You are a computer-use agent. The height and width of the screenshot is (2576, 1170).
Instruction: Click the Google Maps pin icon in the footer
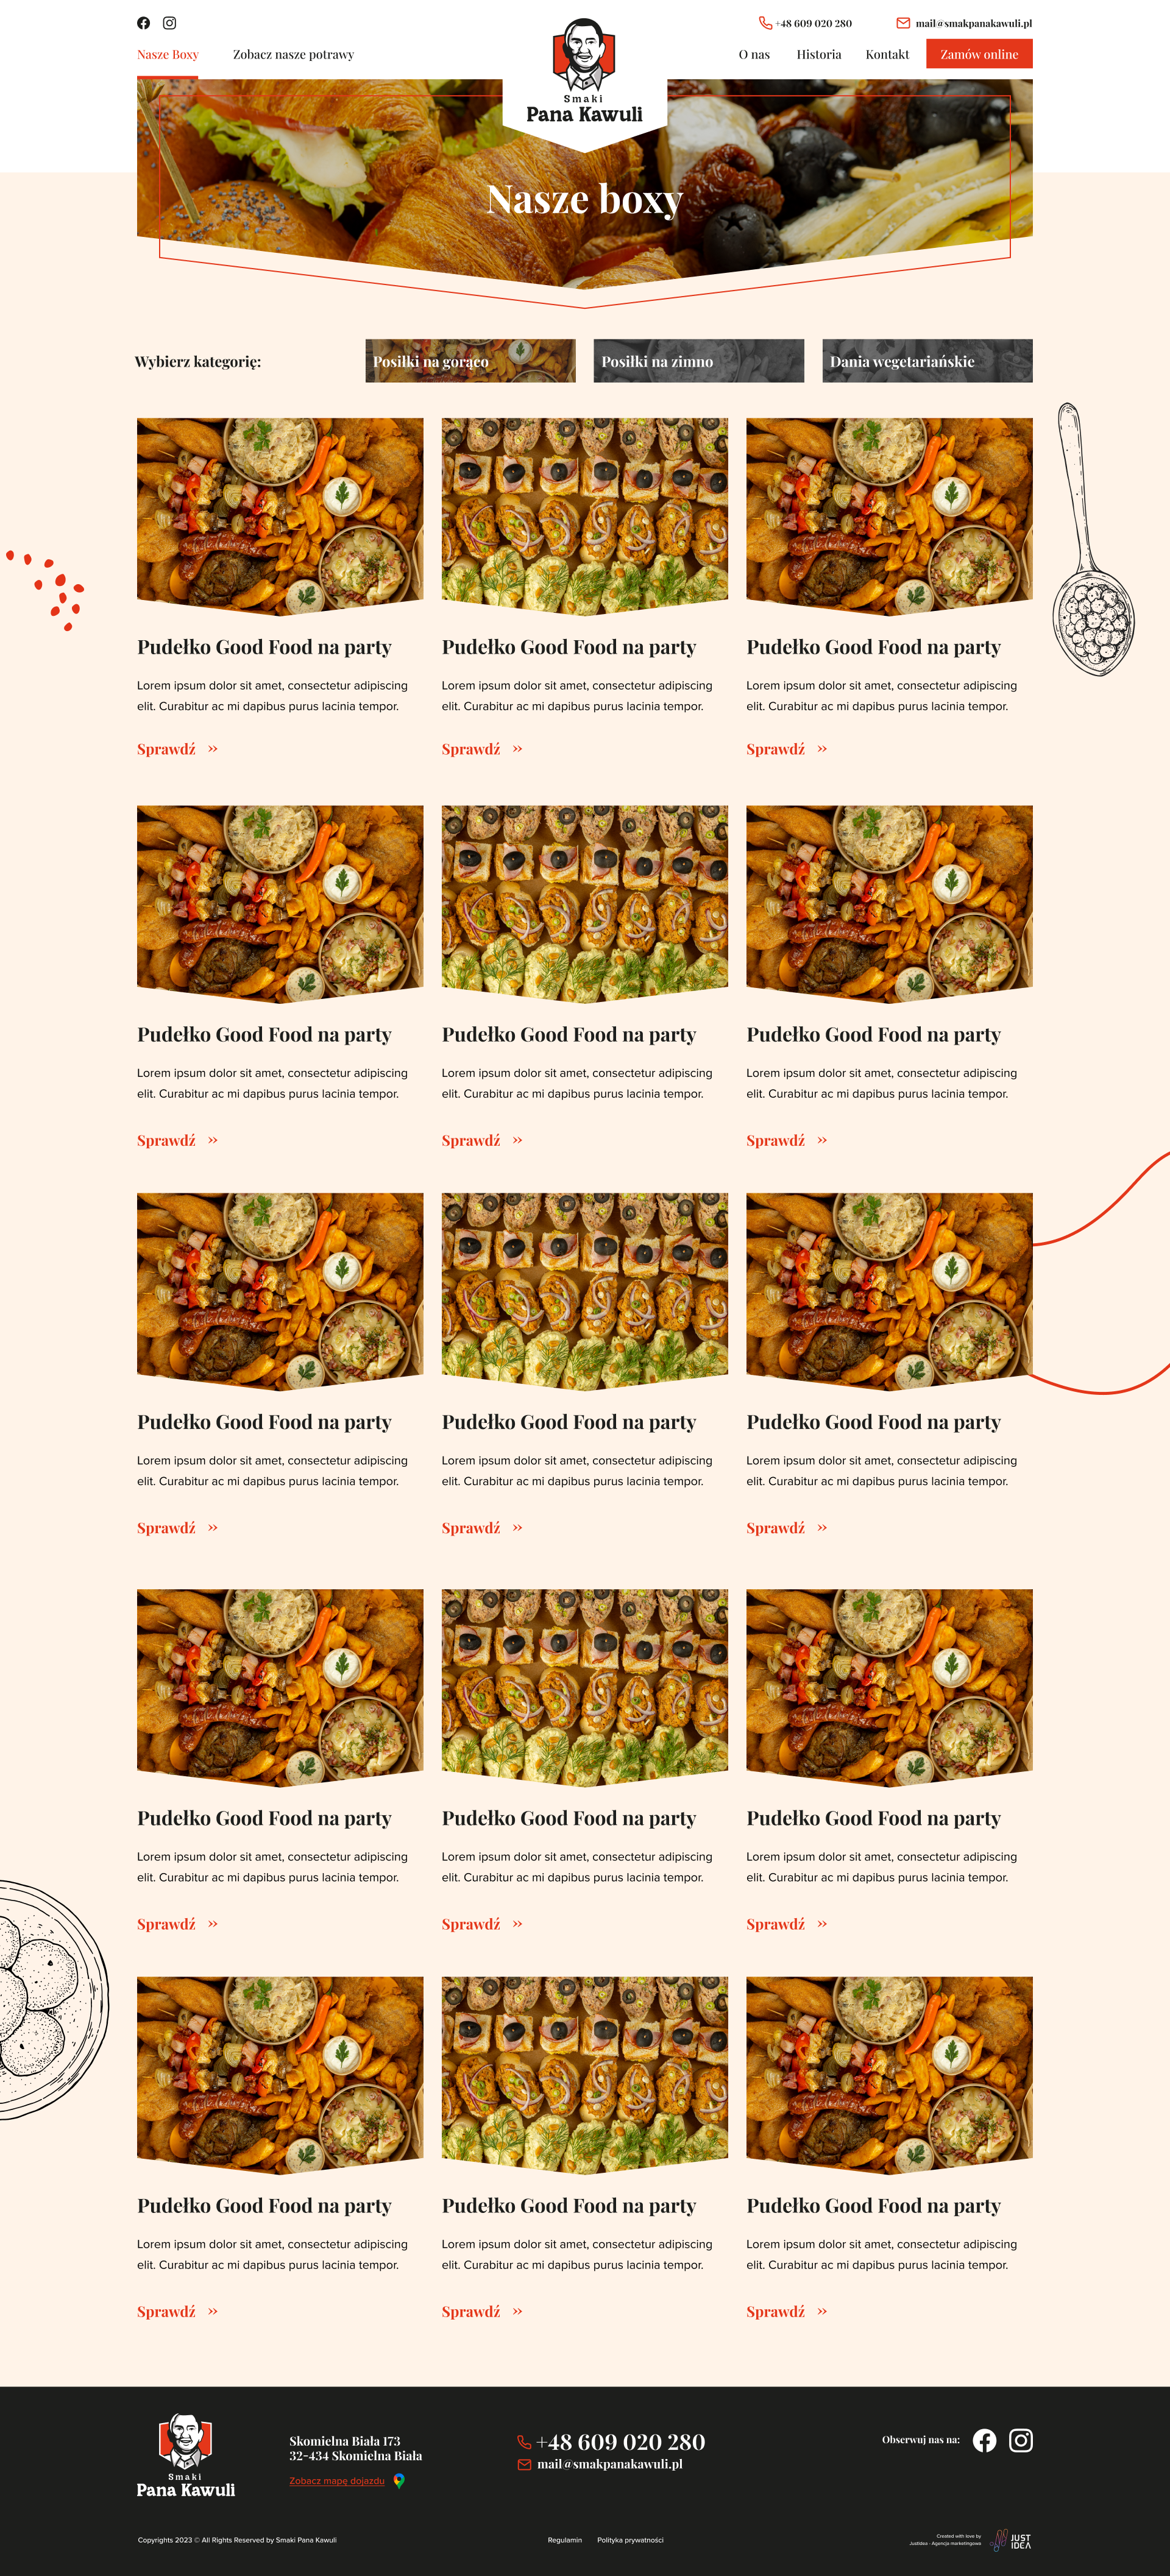(x=399, y=2480)
